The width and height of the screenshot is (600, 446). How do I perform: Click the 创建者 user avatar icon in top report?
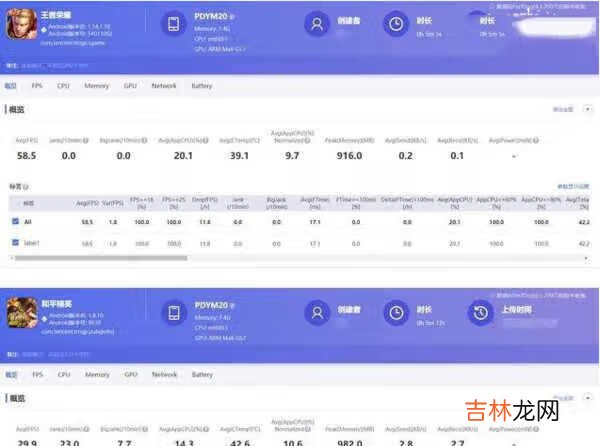(318, 24)
